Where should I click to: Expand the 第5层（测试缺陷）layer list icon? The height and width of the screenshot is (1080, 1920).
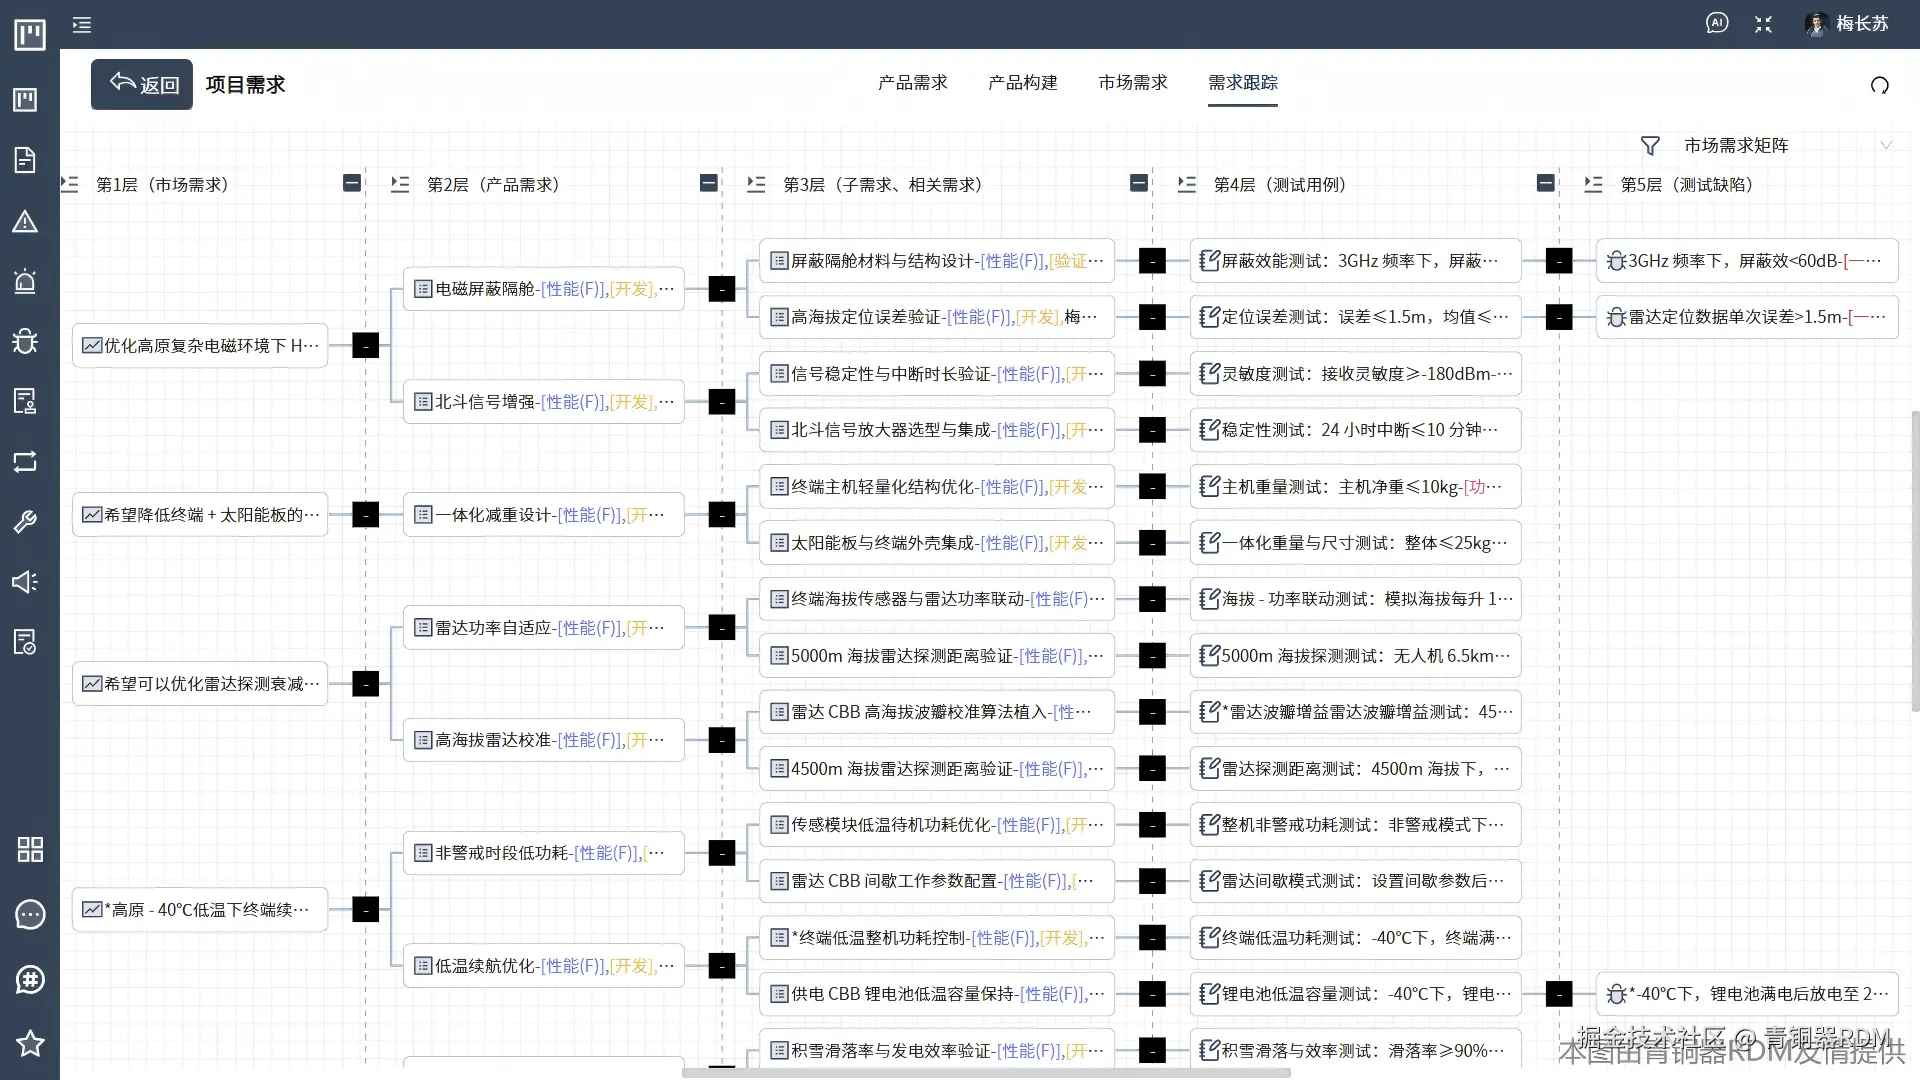click(x=1594, y=183)
